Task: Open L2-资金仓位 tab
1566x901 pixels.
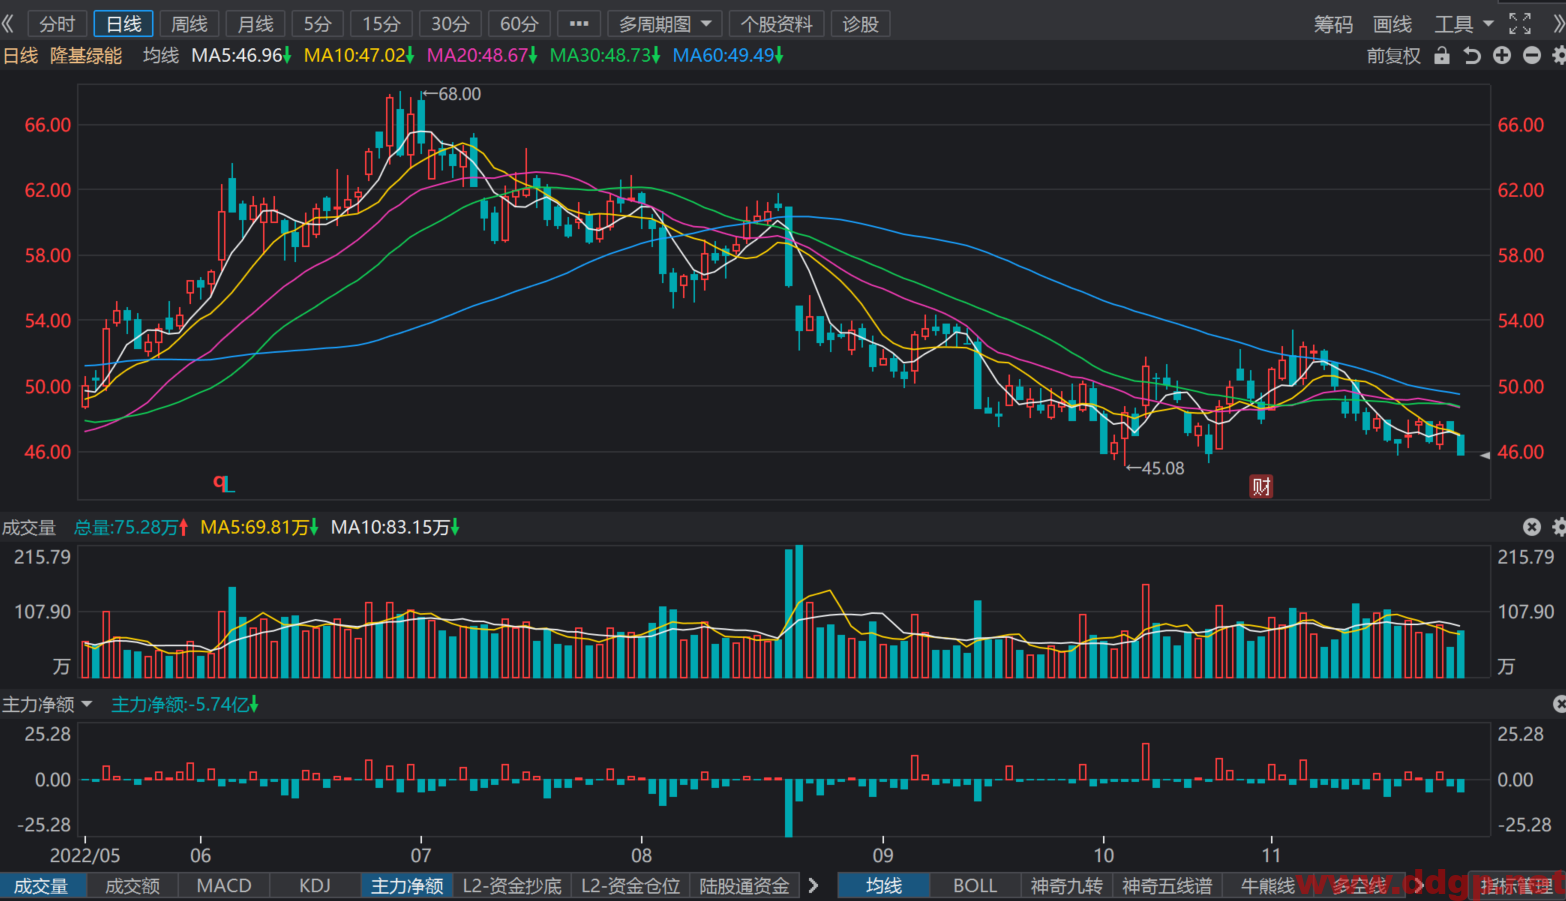Action: click(631, 886)
